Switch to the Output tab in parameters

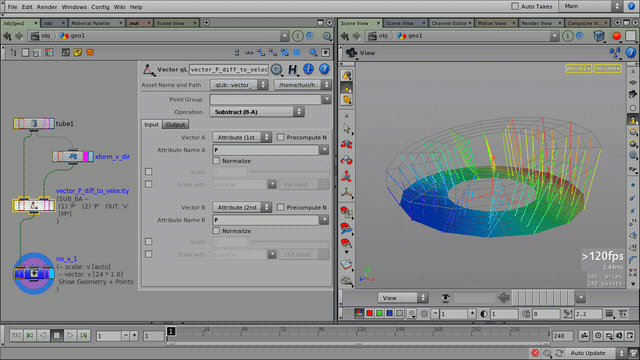[x=176, y=124]
